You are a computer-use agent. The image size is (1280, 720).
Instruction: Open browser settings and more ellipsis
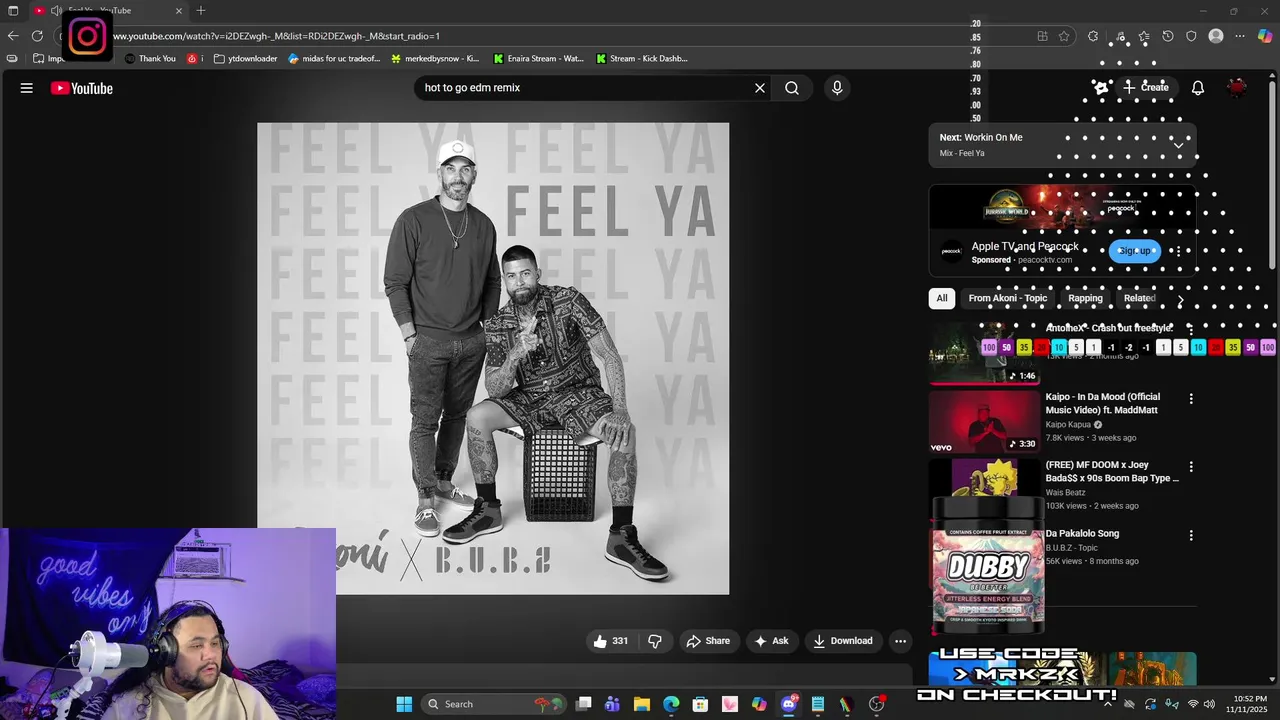1240,36
